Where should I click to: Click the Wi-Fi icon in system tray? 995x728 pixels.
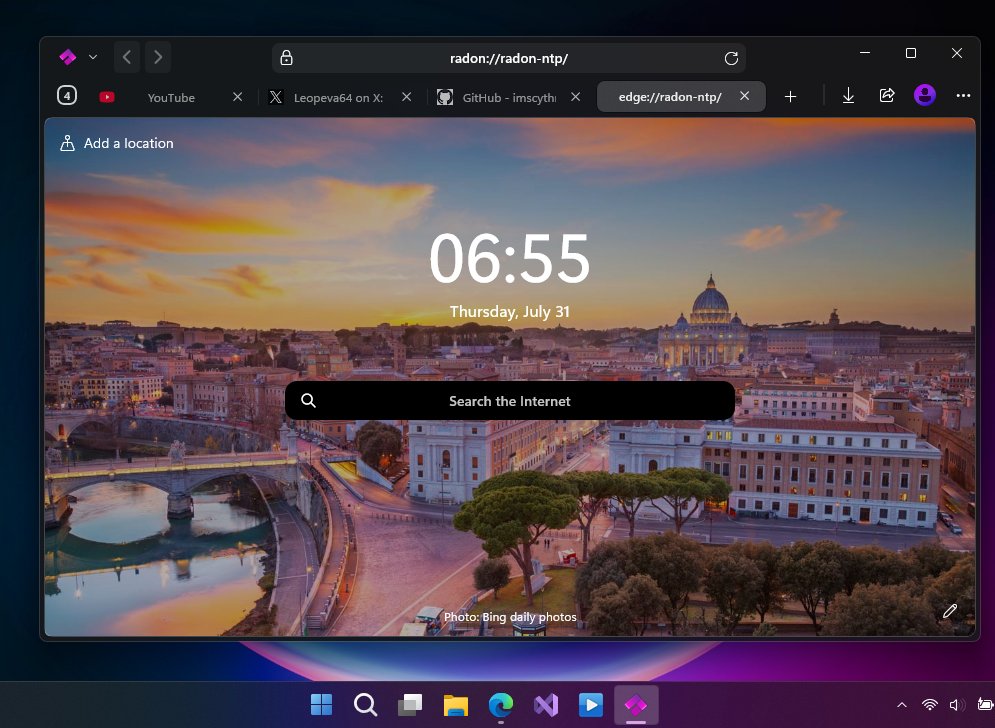pyautogui.click(x=930, y=705)
